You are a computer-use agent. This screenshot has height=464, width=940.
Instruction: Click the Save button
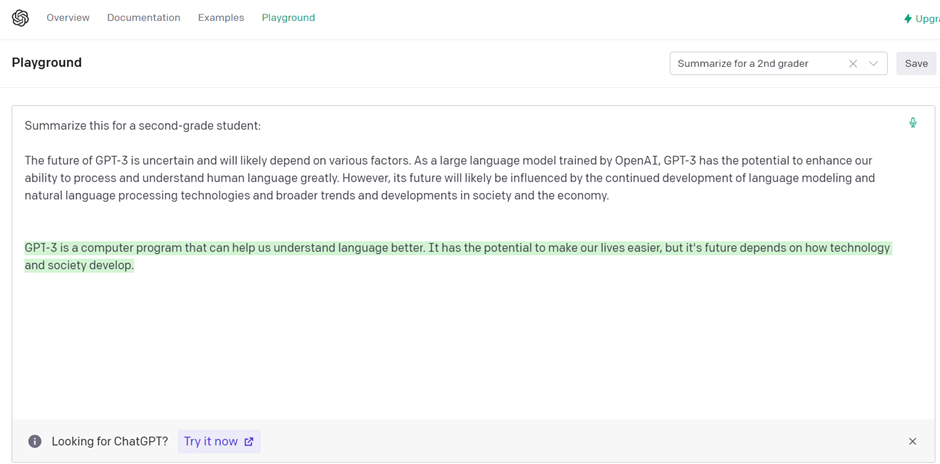click(916, 64)
